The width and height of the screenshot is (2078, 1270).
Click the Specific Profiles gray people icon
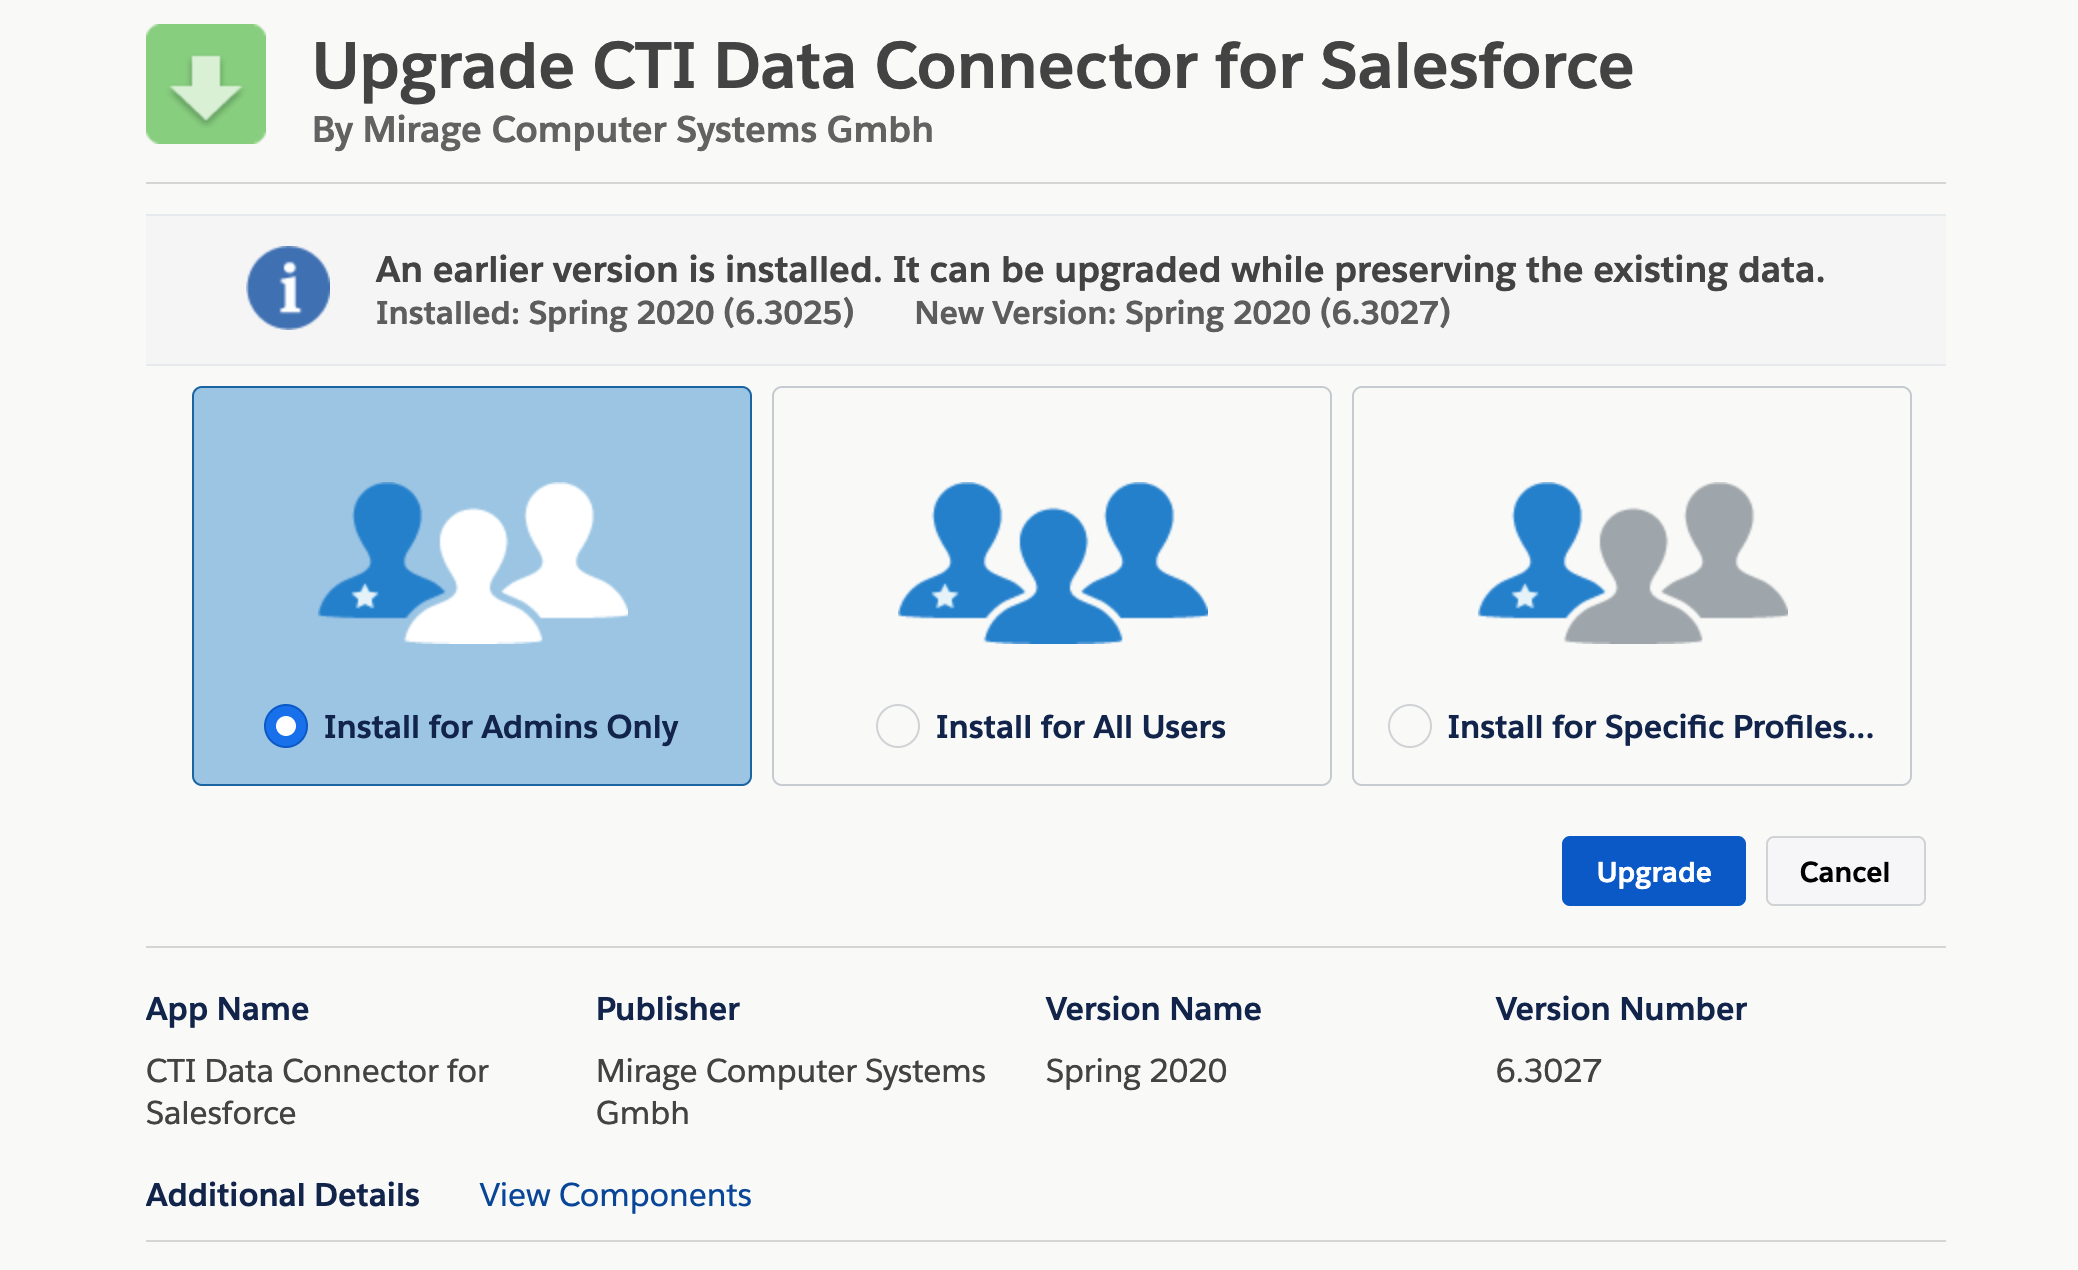coord(1633,563)
